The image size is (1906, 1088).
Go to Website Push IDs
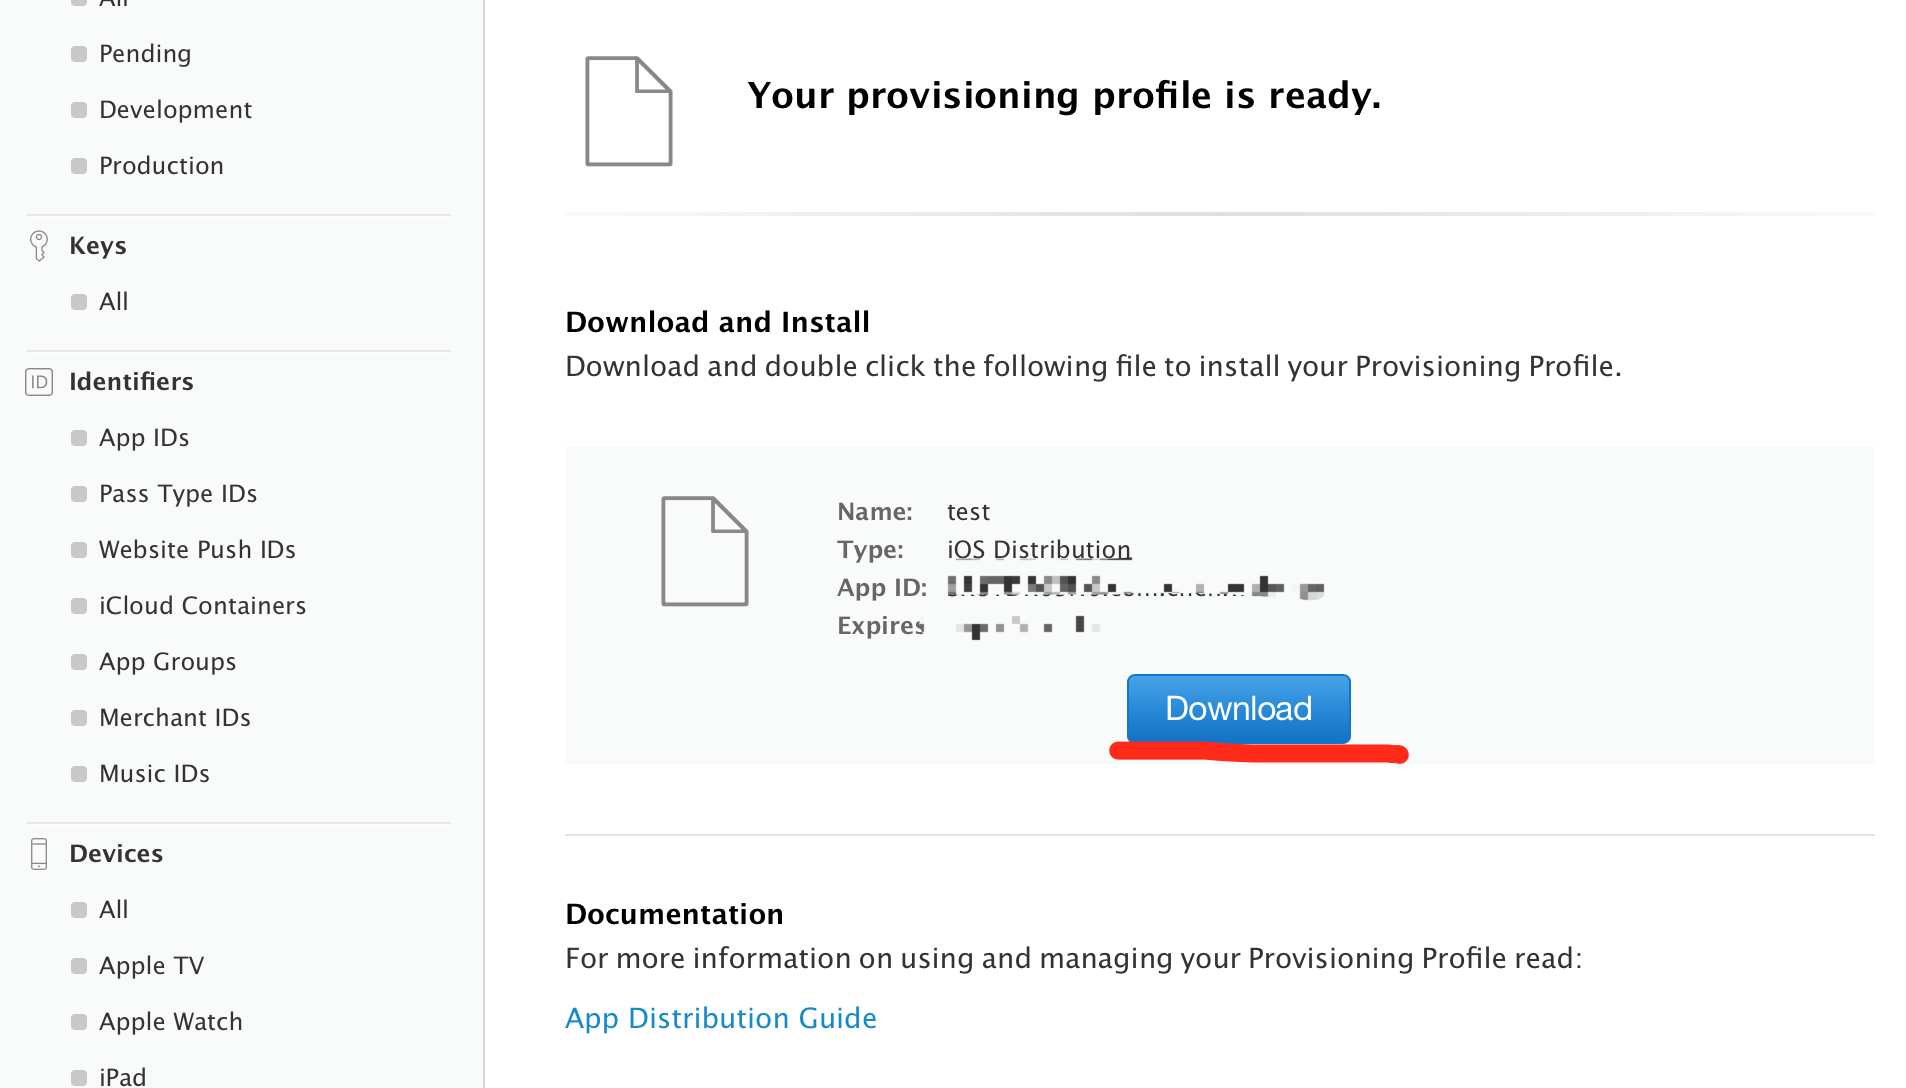[x=197, y=550]
